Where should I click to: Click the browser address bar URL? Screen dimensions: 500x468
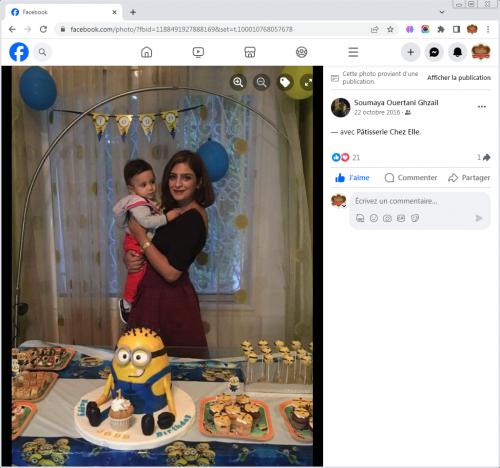[x=181, y=29]
